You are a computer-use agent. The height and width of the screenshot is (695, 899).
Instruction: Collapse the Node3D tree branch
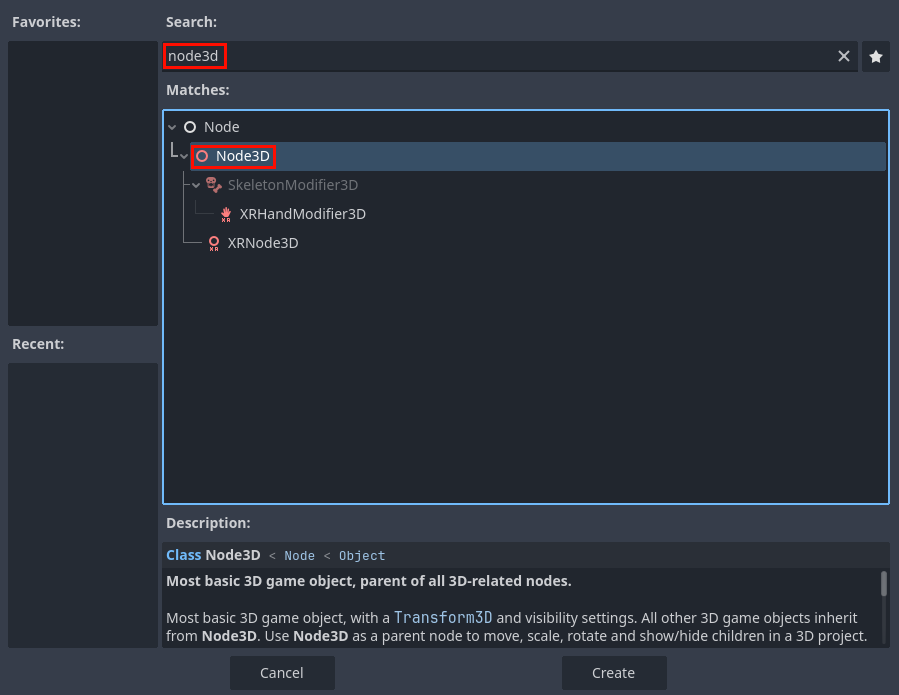click(183, 156)
